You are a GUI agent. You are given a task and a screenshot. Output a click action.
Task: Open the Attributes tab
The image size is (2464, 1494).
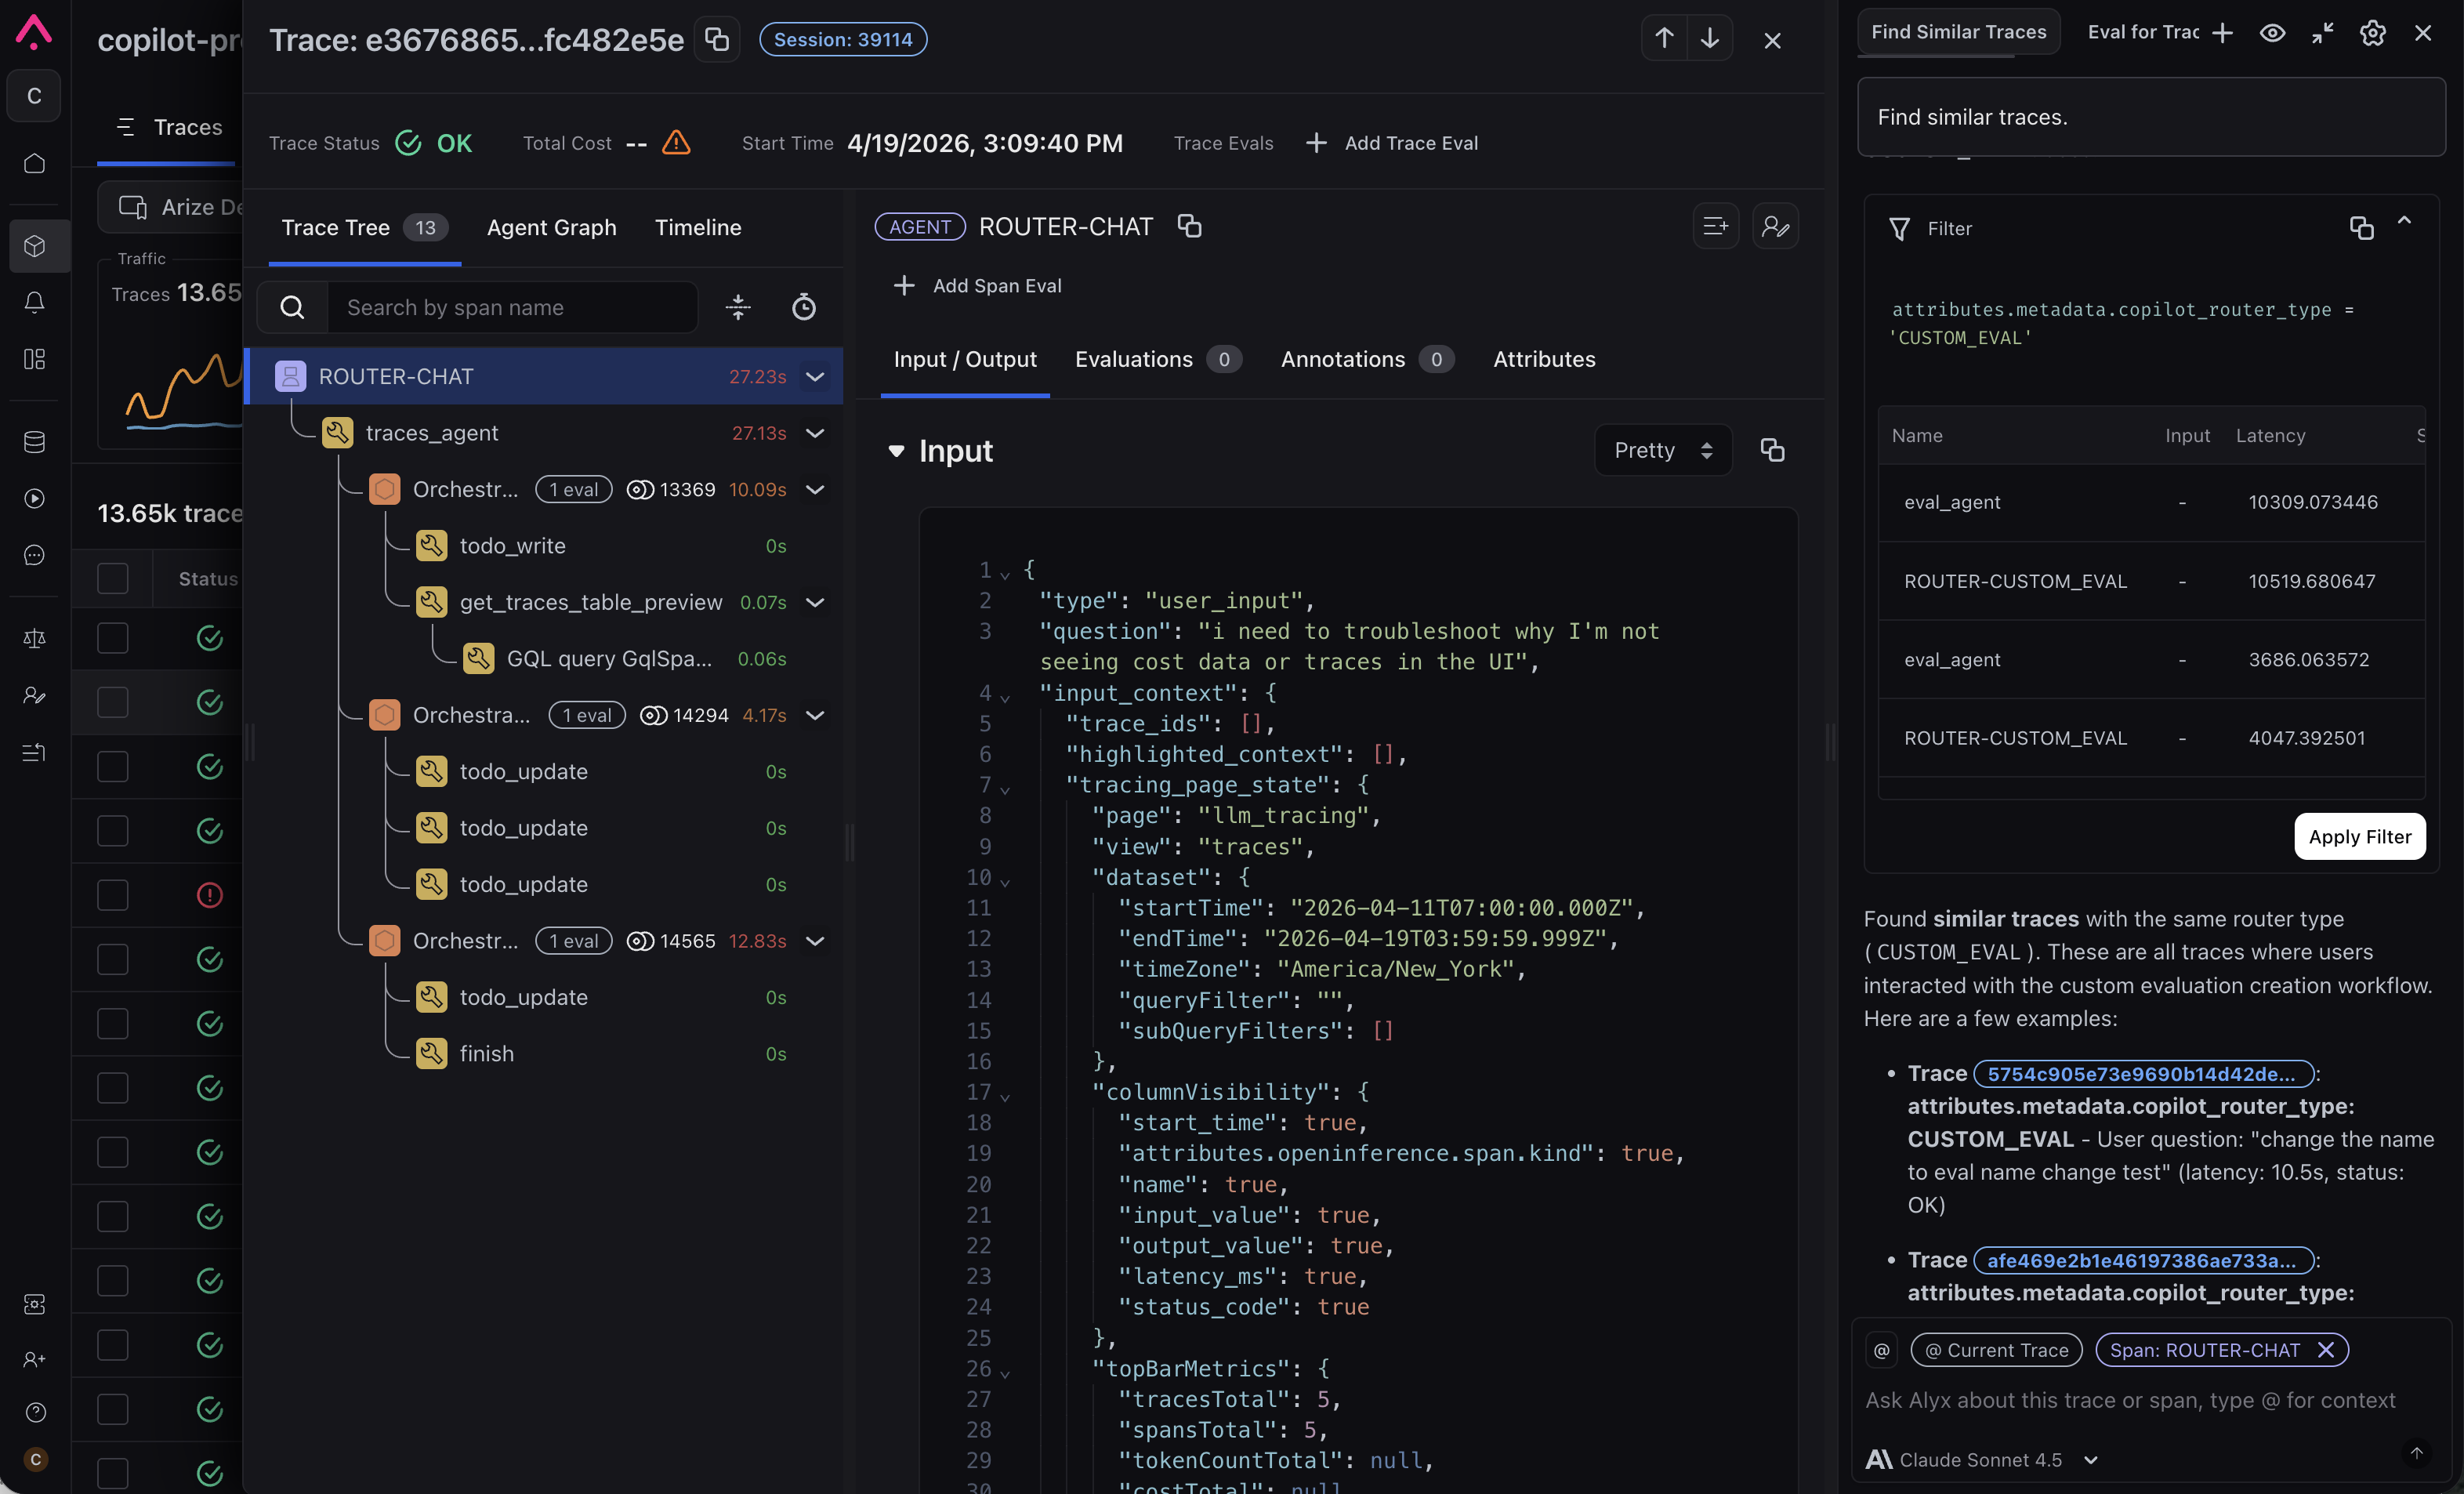pos(1544,359)
